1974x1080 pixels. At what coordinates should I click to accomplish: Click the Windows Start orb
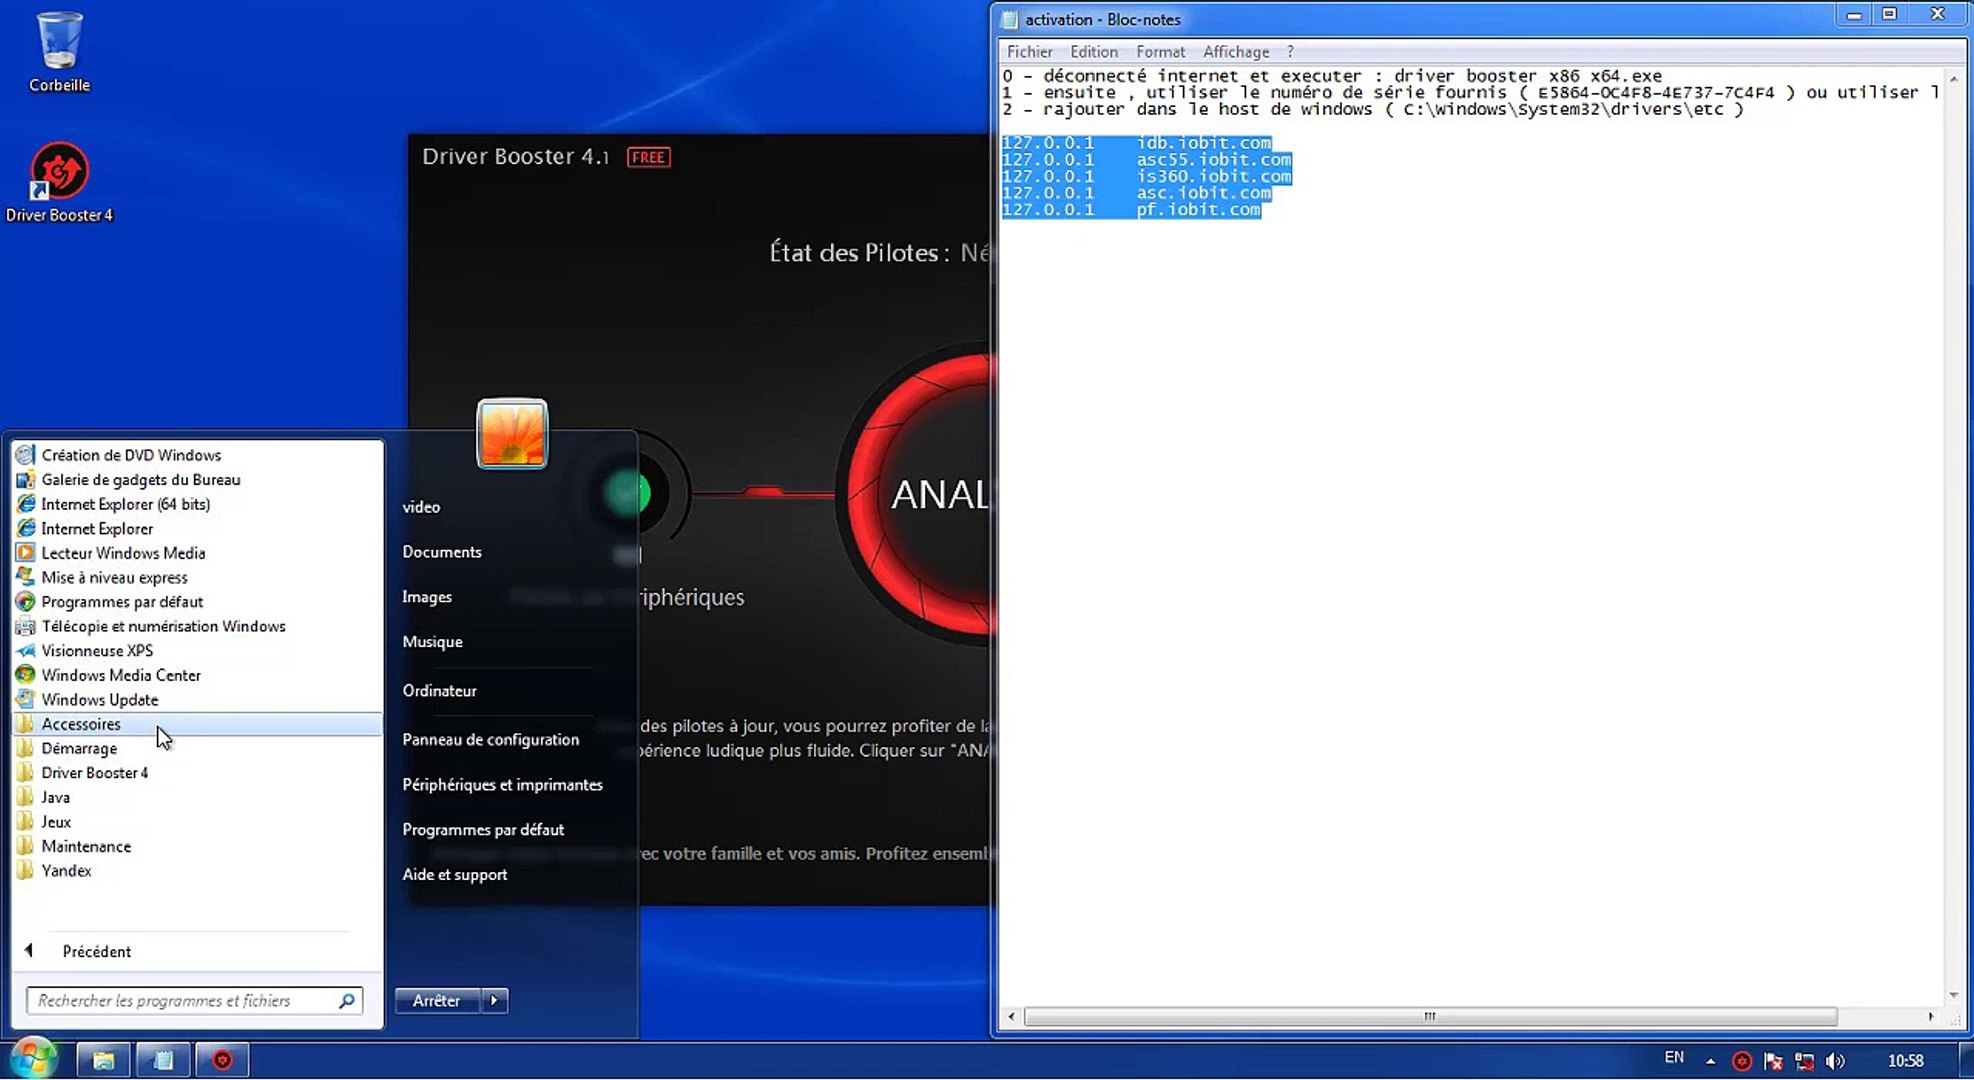(33, 1059)
